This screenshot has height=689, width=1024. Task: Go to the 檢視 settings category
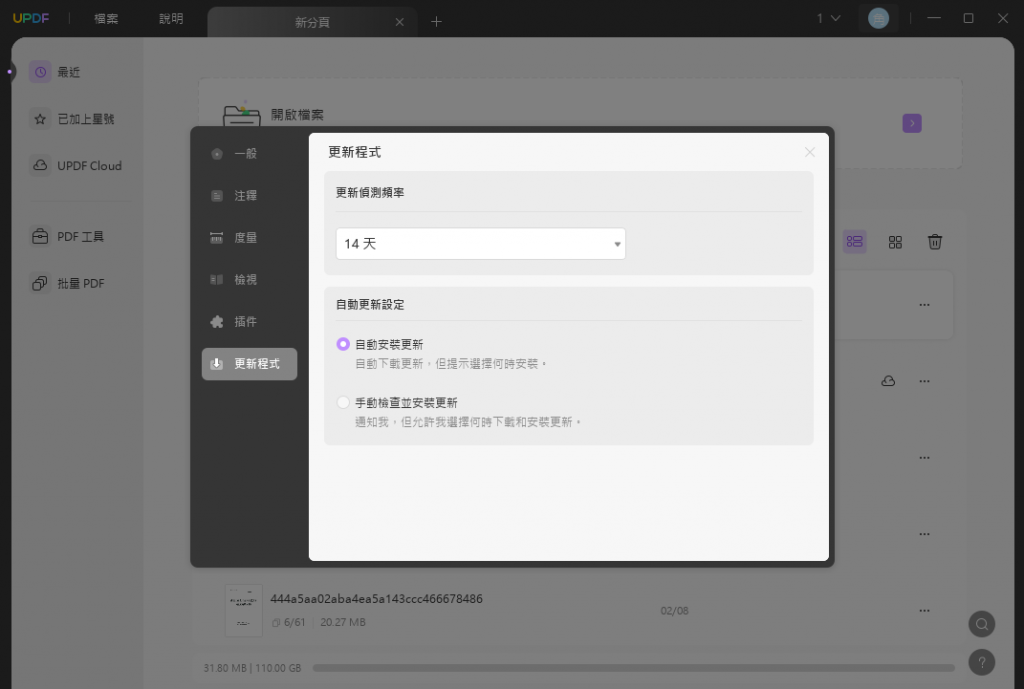[248, 280]
